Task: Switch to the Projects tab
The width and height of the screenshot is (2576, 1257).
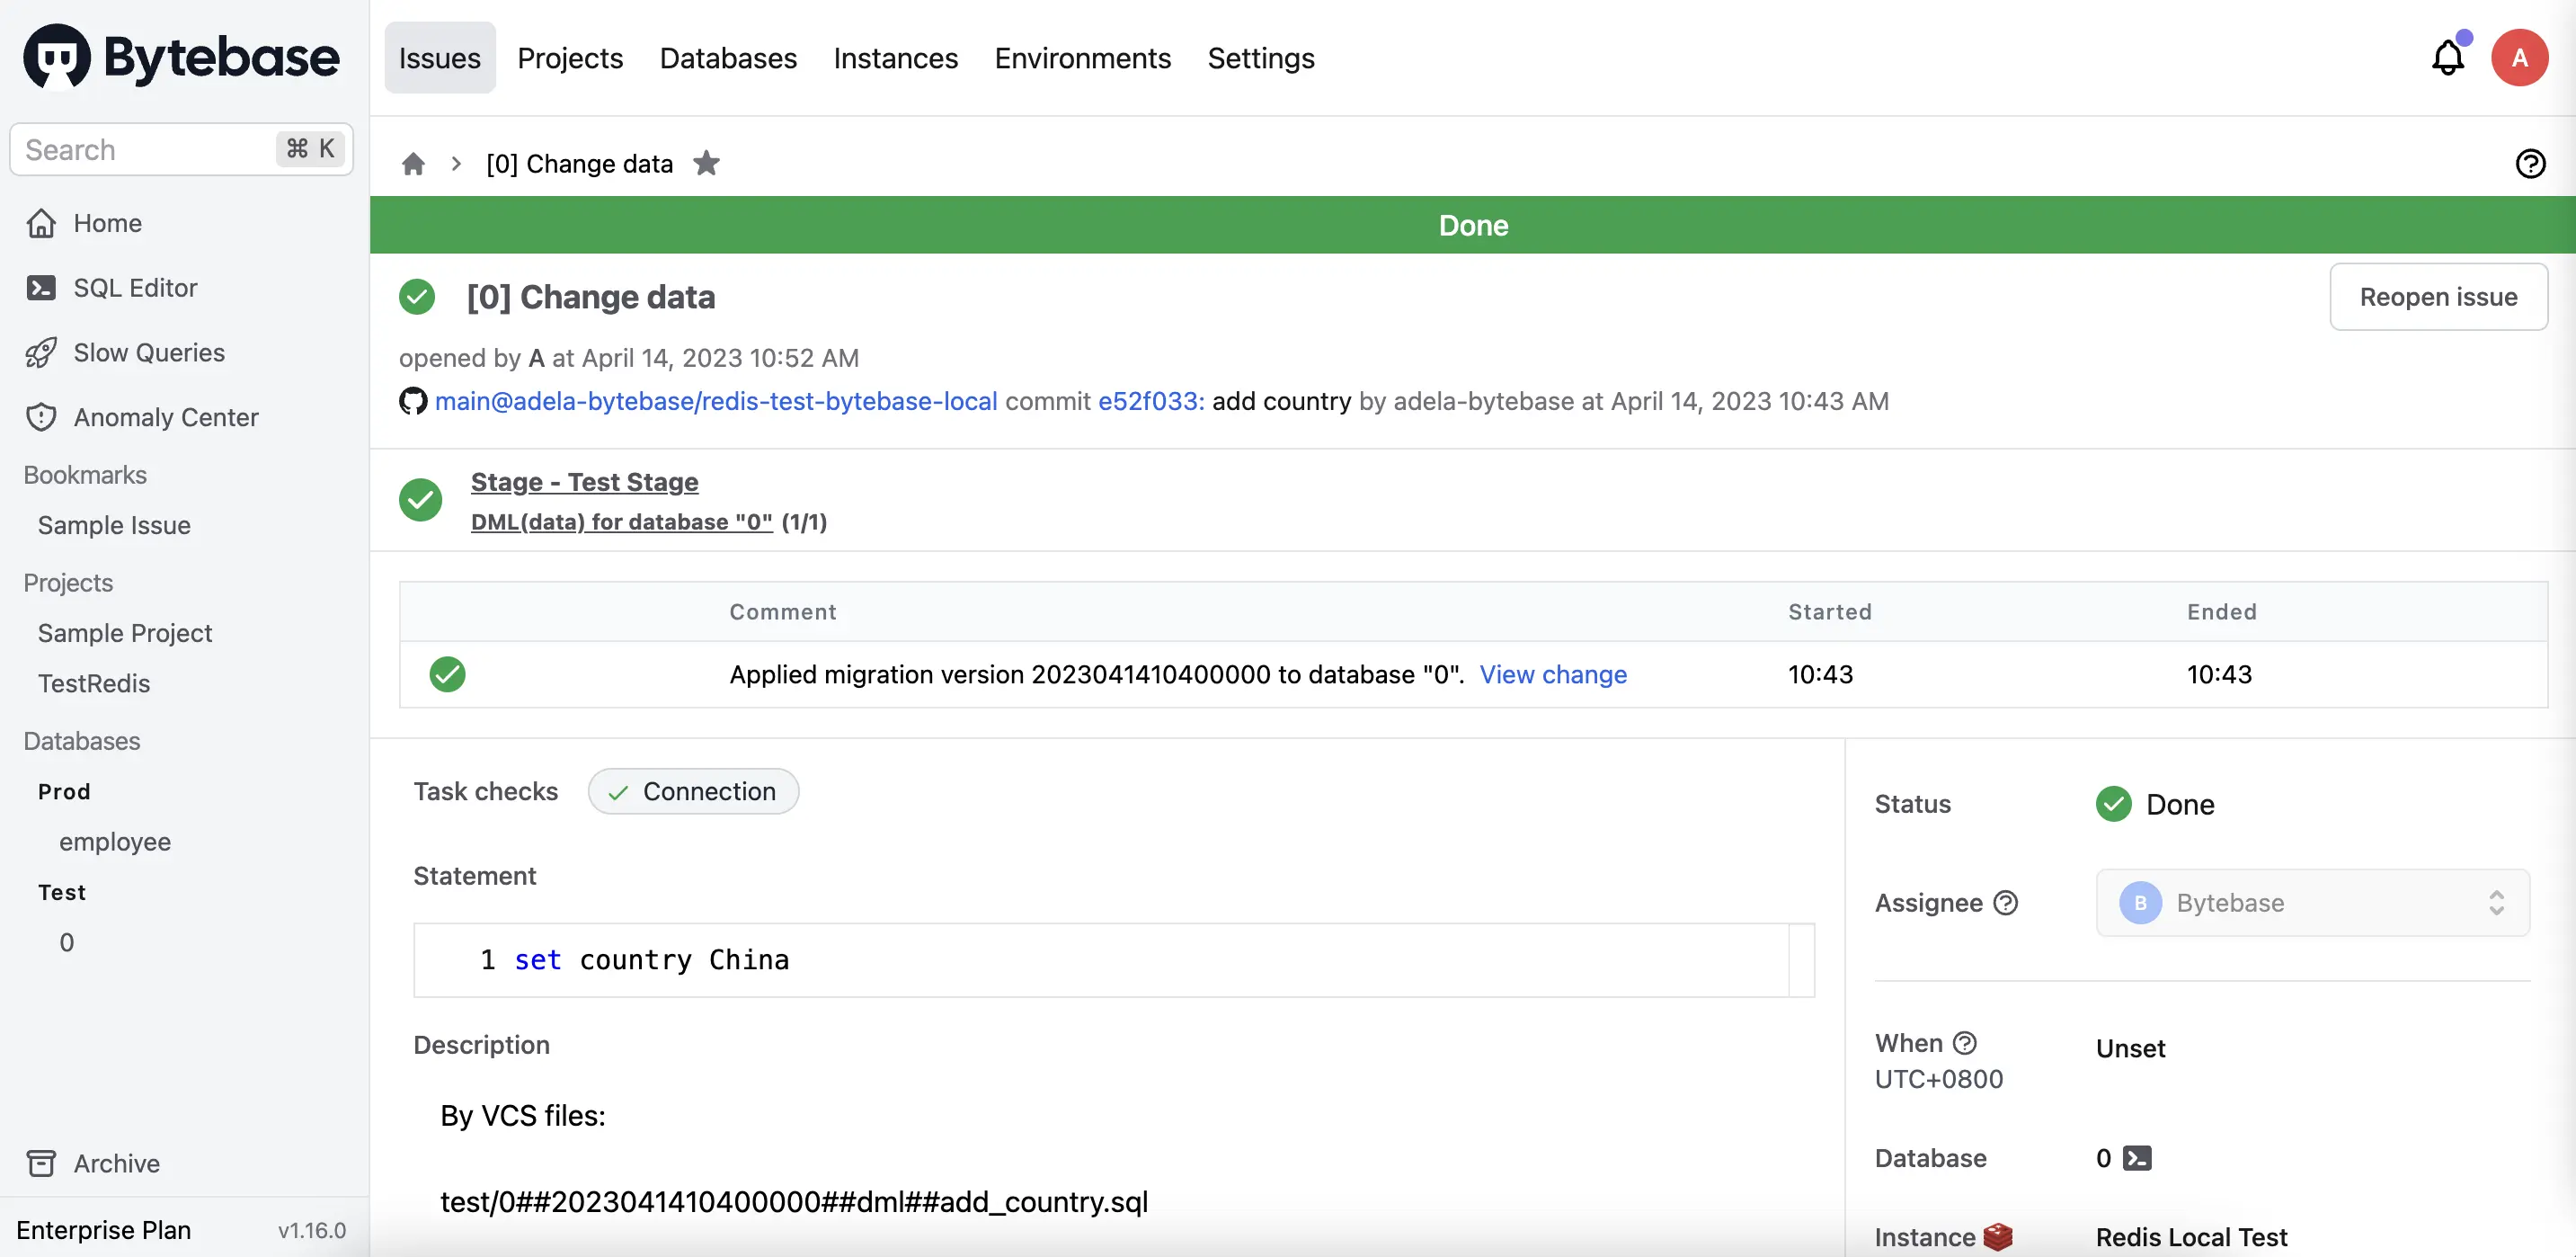Action: [570, 58]
